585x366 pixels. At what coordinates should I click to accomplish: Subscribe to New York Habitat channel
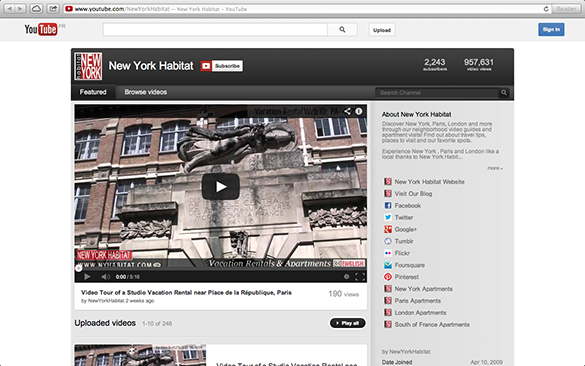point(222,66)
